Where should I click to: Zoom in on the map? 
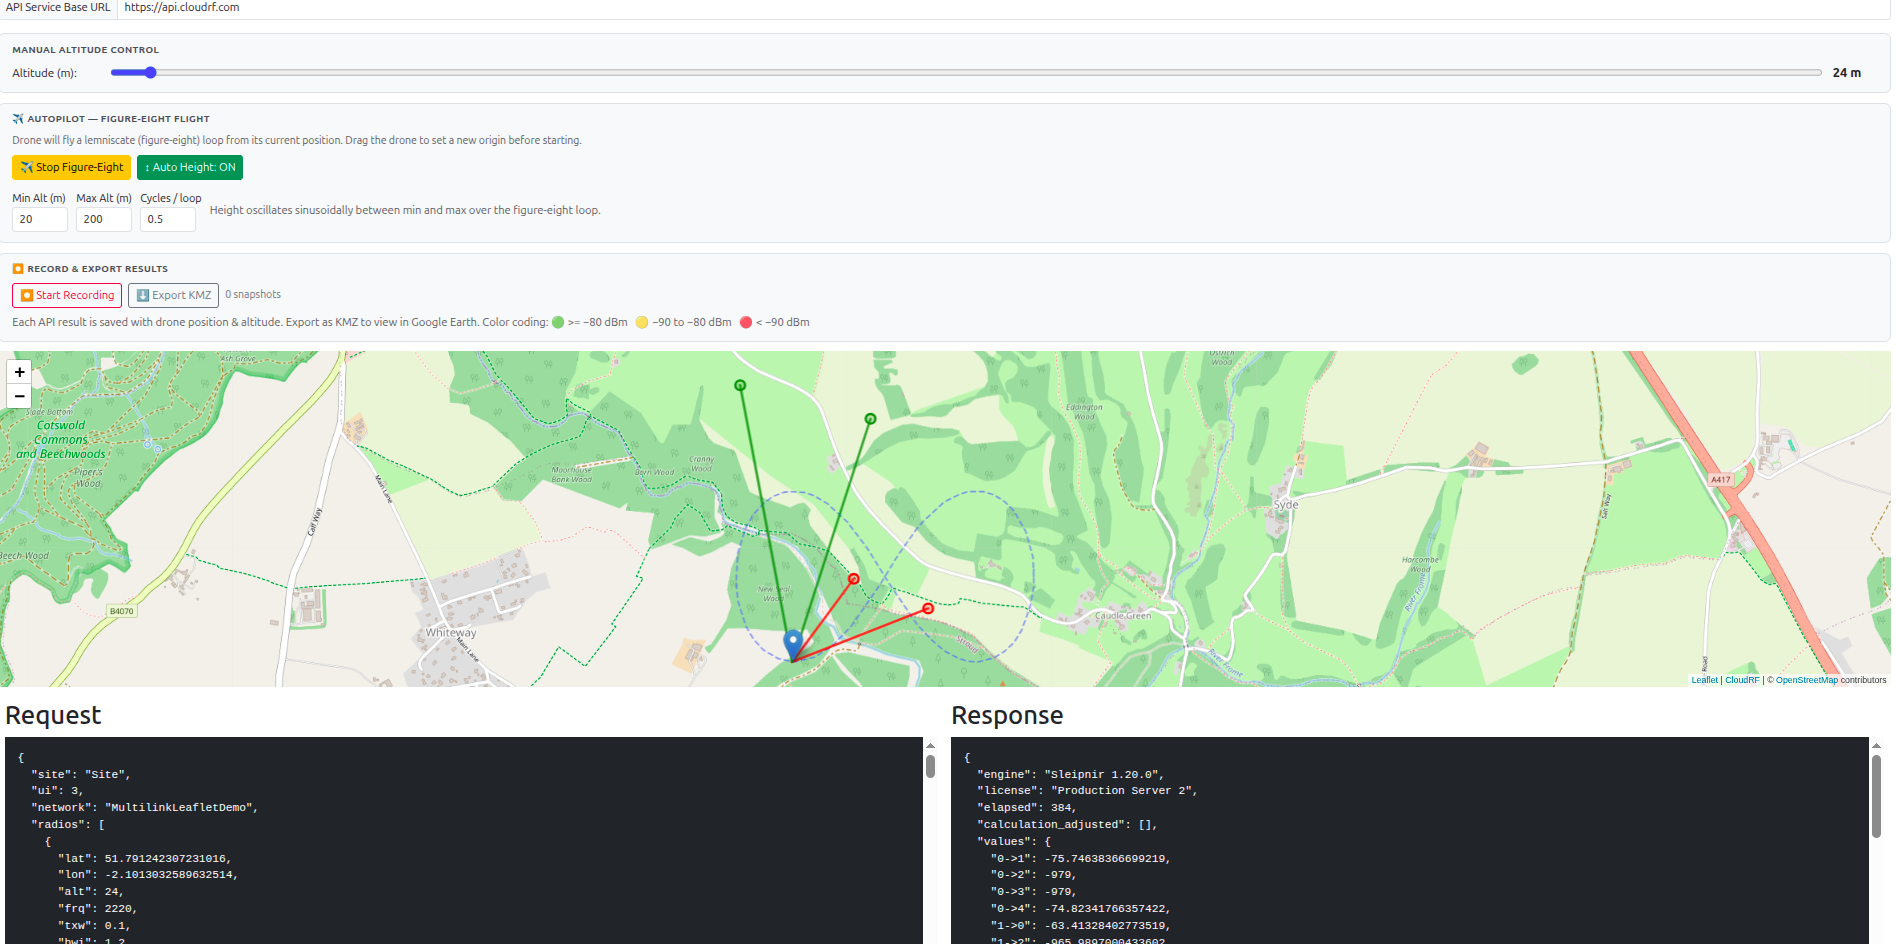point(19,372)
